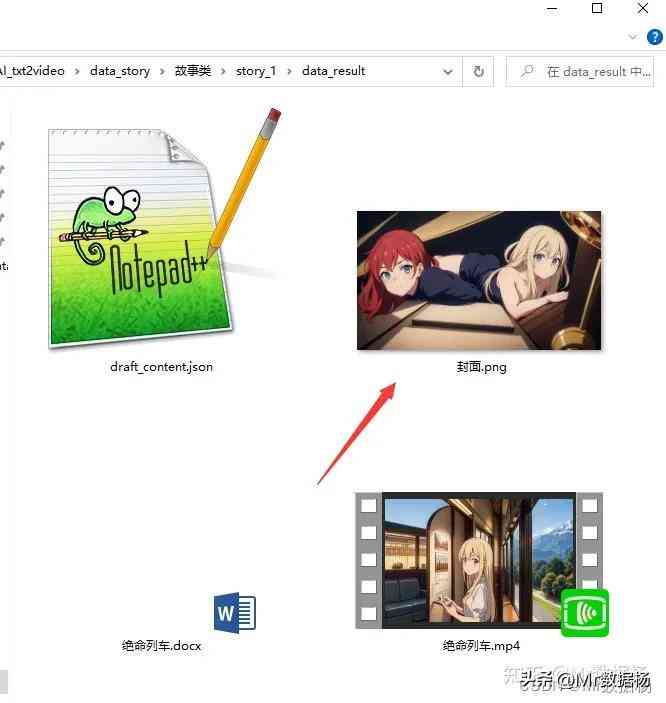Click the search box for data_result
The image size is (666, 703).
tap(580, 71)
